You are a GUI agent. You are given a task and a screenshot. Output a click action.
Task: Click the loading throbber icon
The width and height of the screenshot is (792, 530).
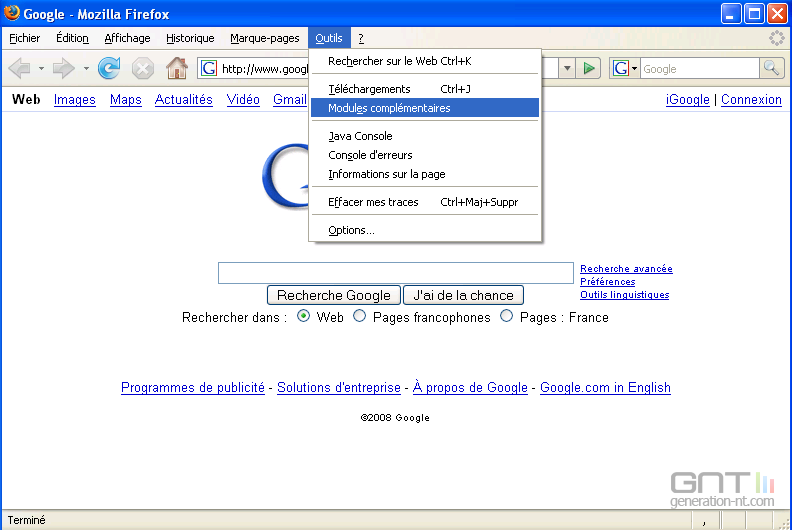tap(776, 38)
